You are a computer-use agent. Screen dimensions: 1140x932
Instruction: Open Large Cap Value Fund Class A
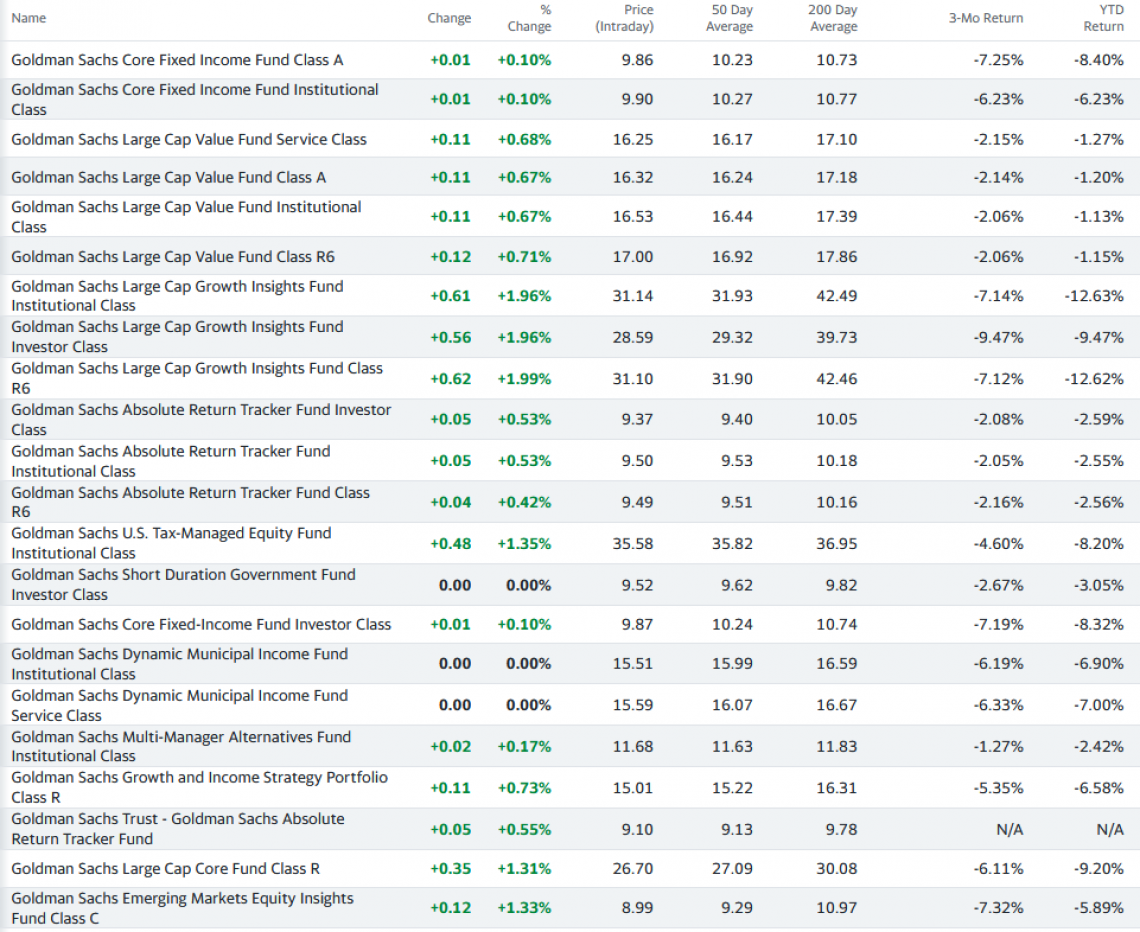coord(169,177)
